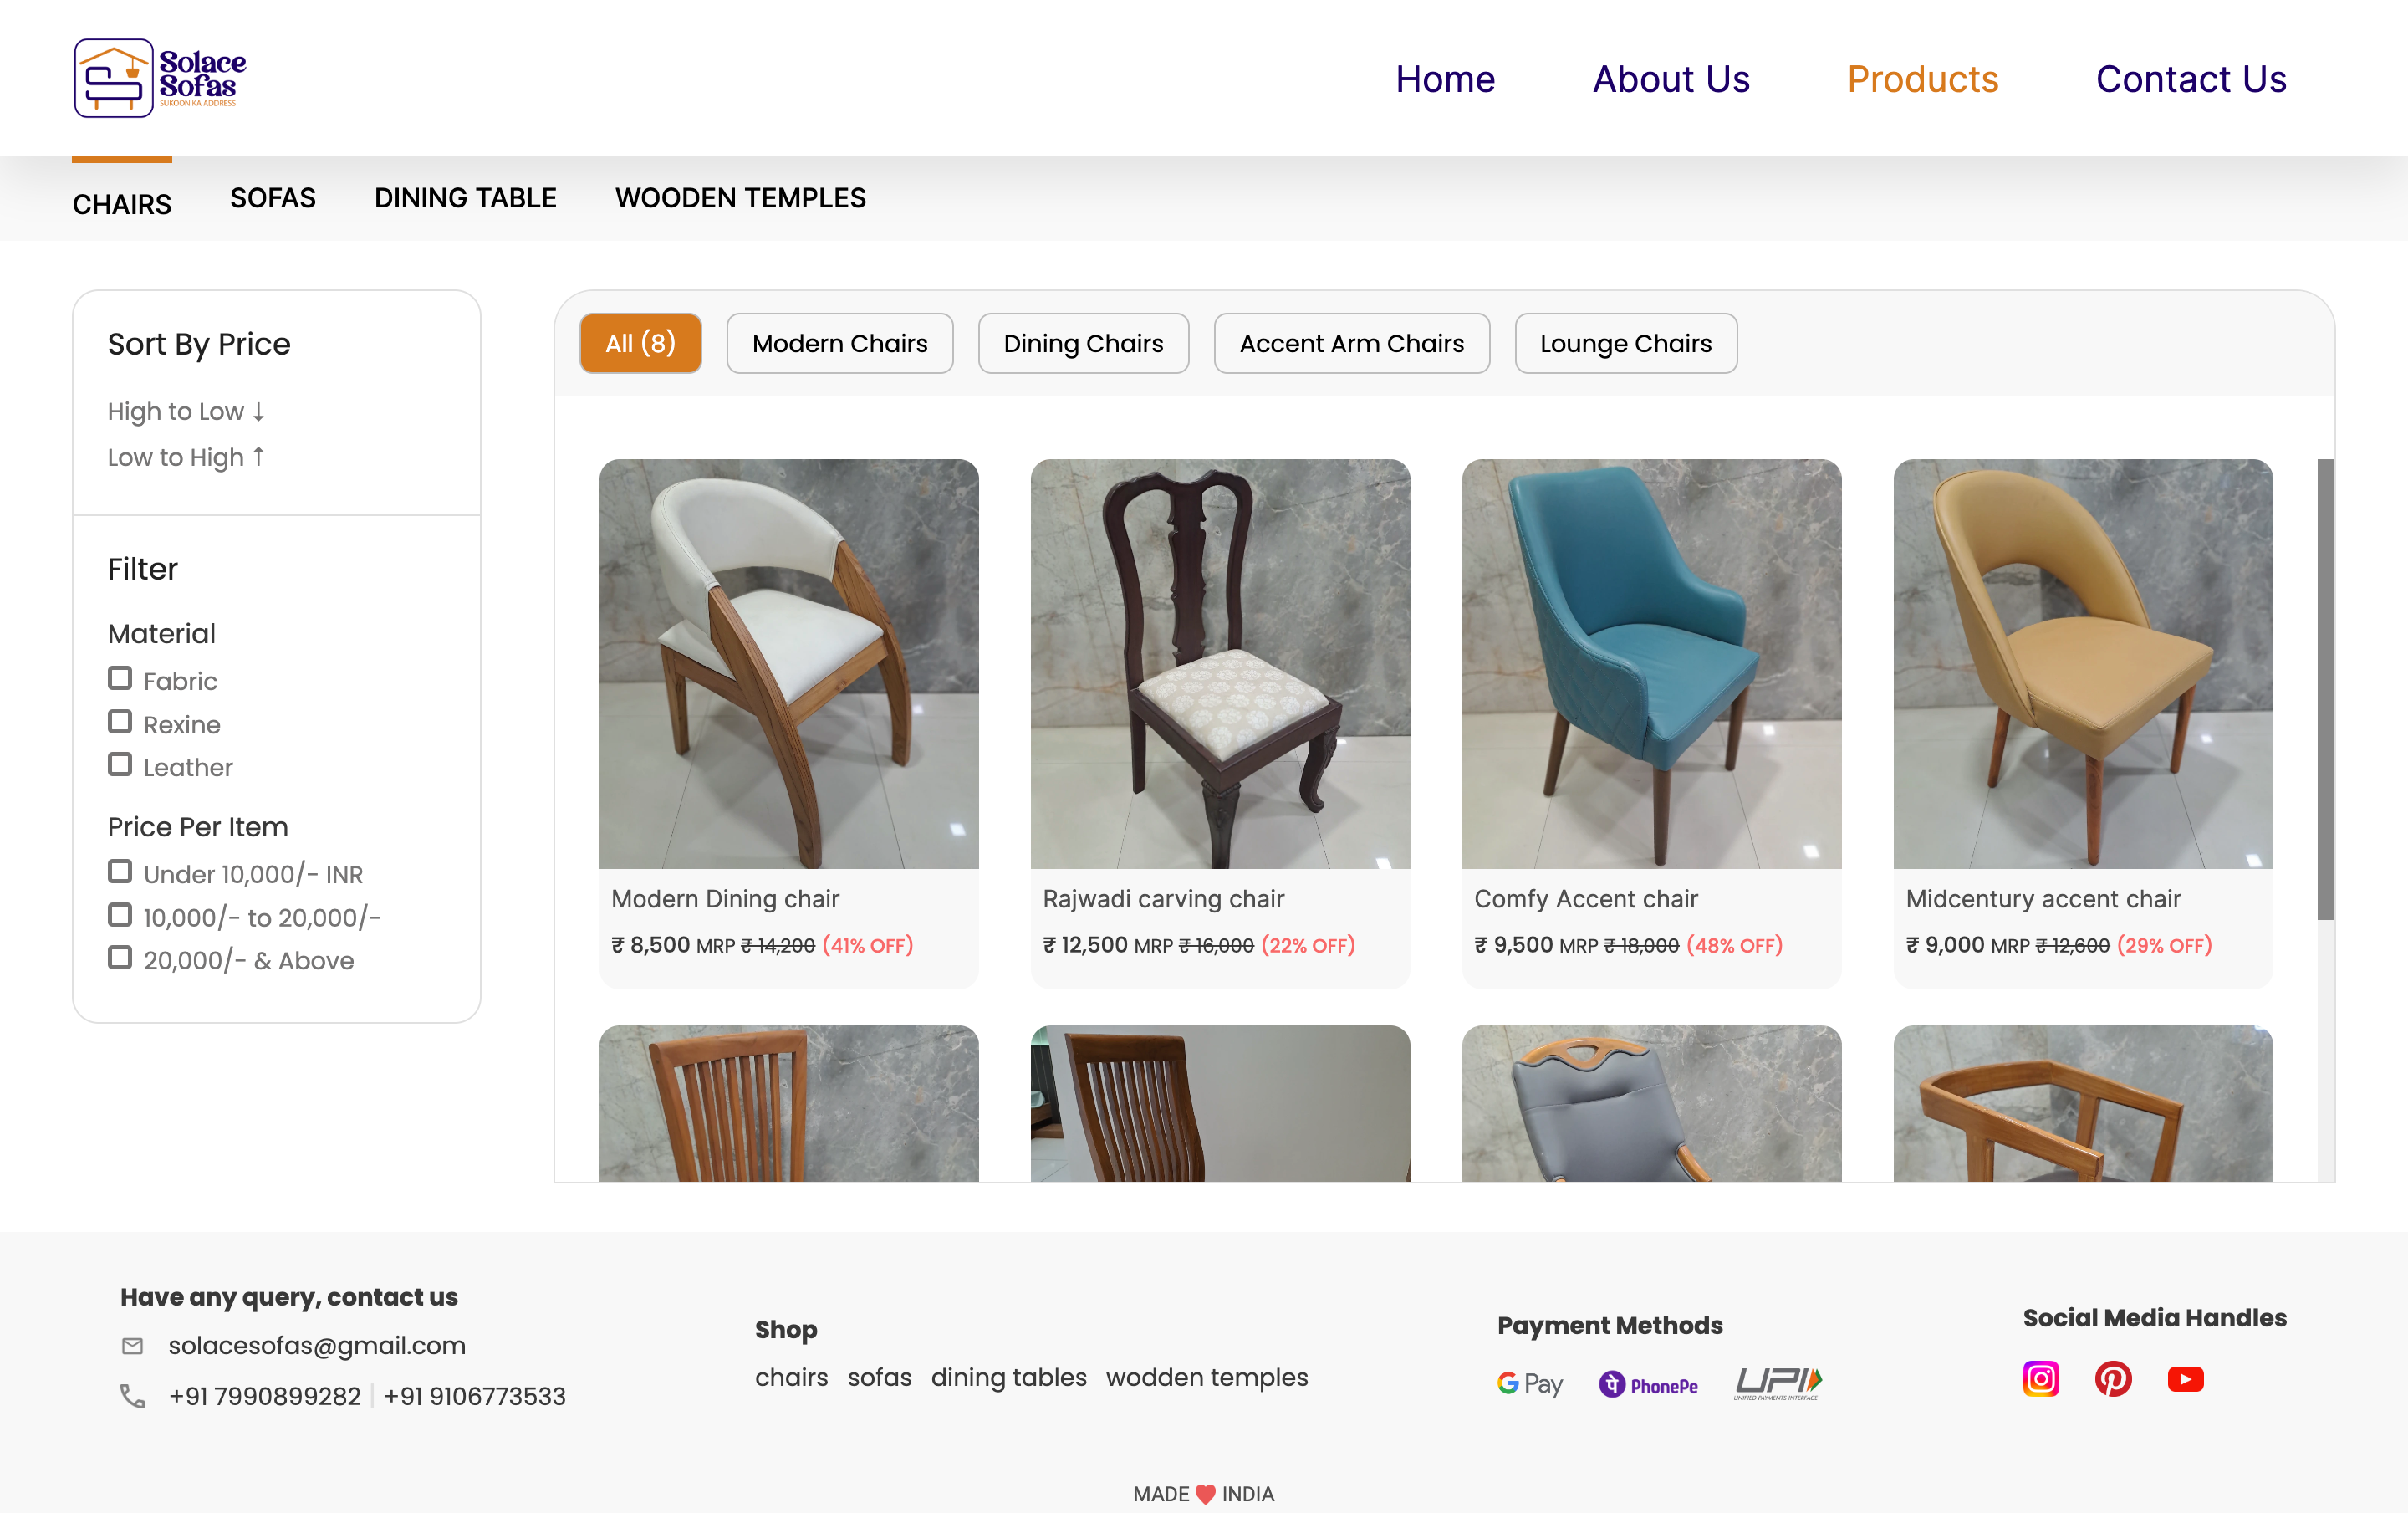Open the Contact Us menu item
Image resolution: width=2408 pixels, height=1513 pixels.
[2190, 79]
